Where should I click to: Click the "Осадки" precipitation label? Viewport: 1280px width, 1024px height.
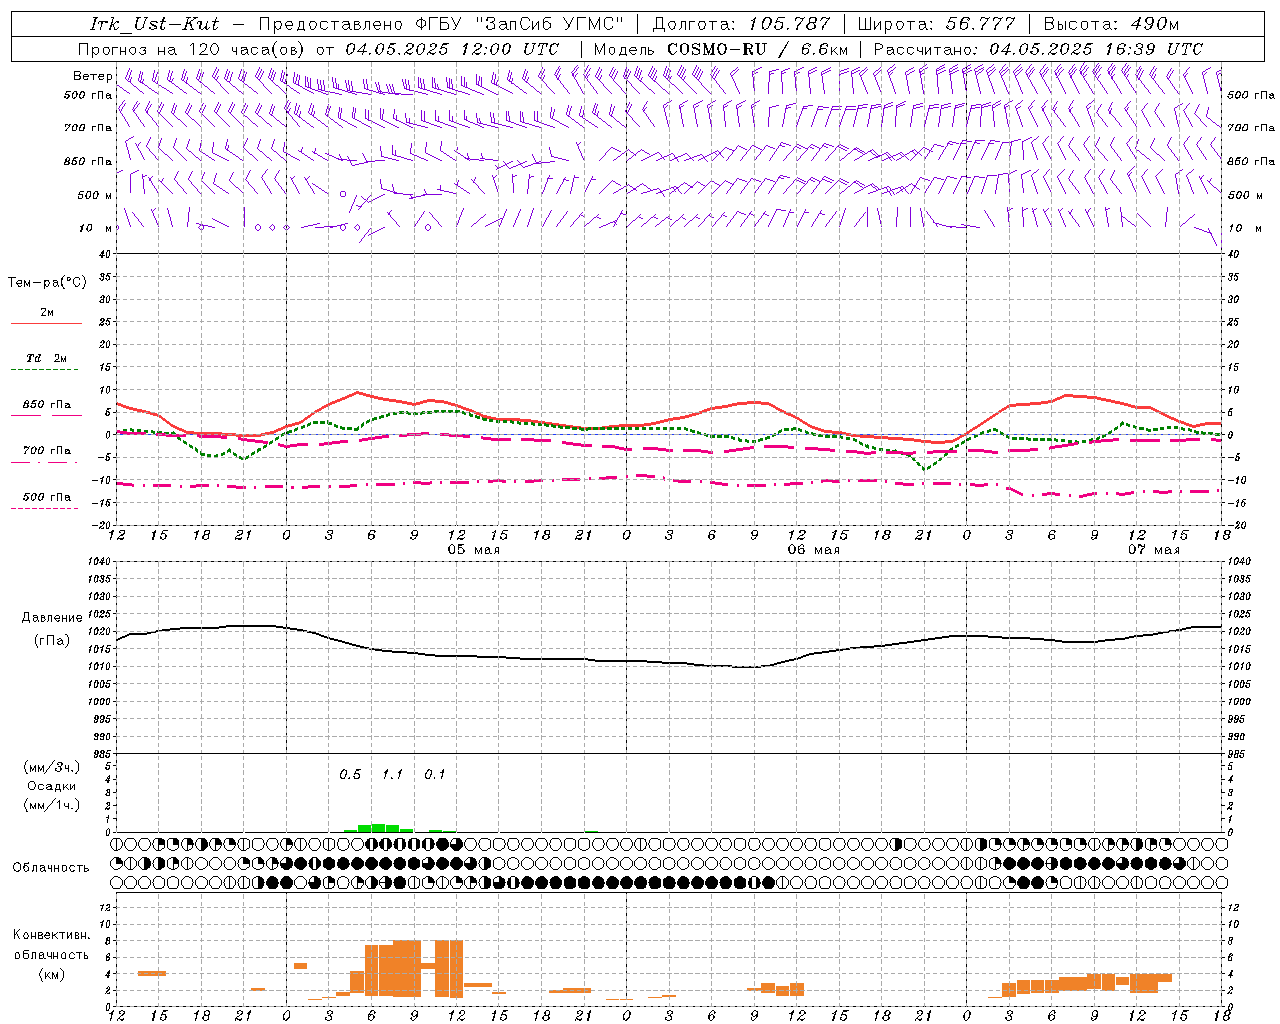[51, 786]
